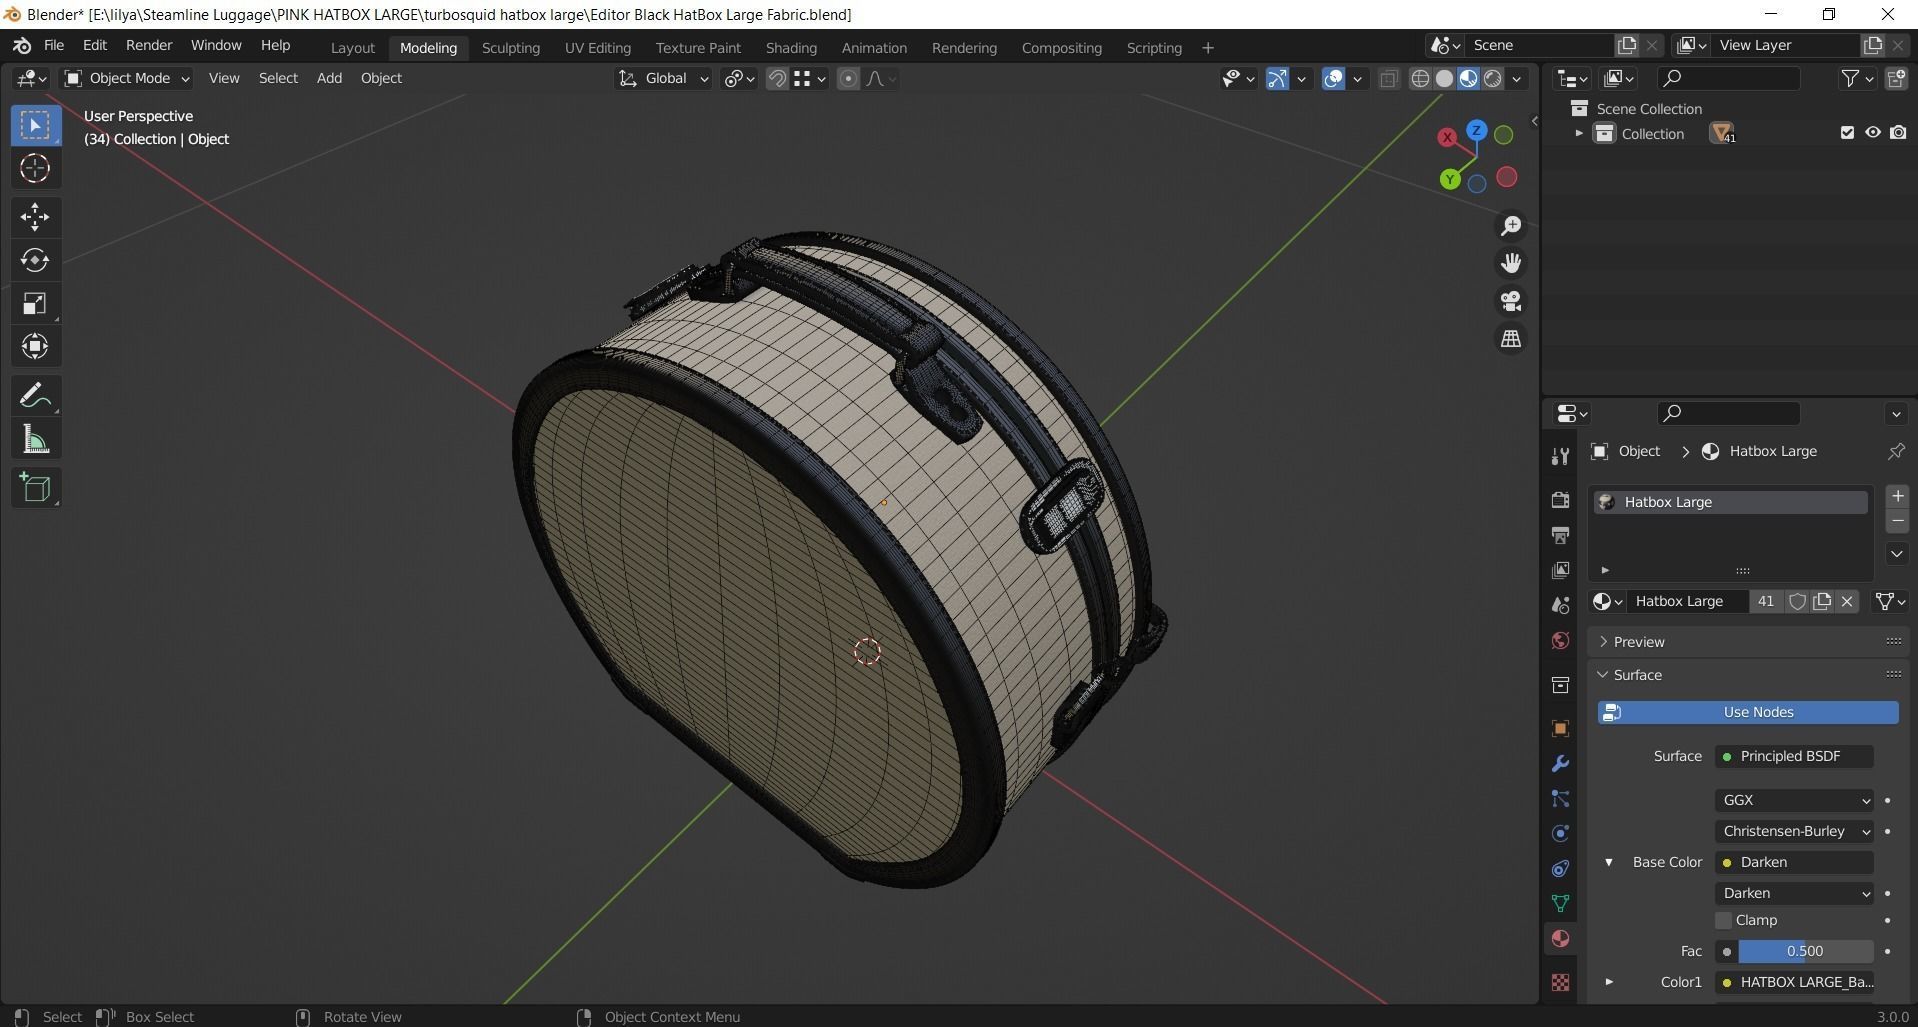Switch to the UV Editing workspace tab
Image resolution: width=1918 pixels, height=1027 pixels.
[x=598, y=47]
